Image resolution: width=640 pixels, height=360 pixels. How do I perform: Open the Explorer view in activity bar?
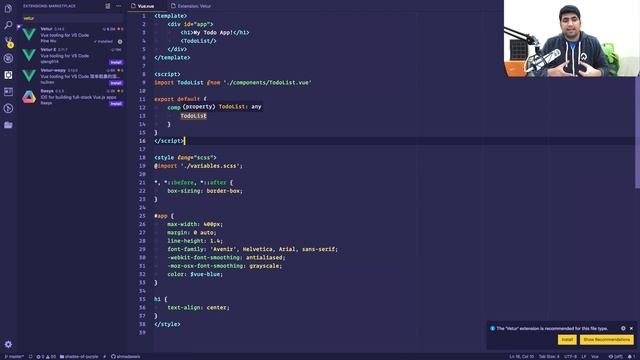point(8,8)
